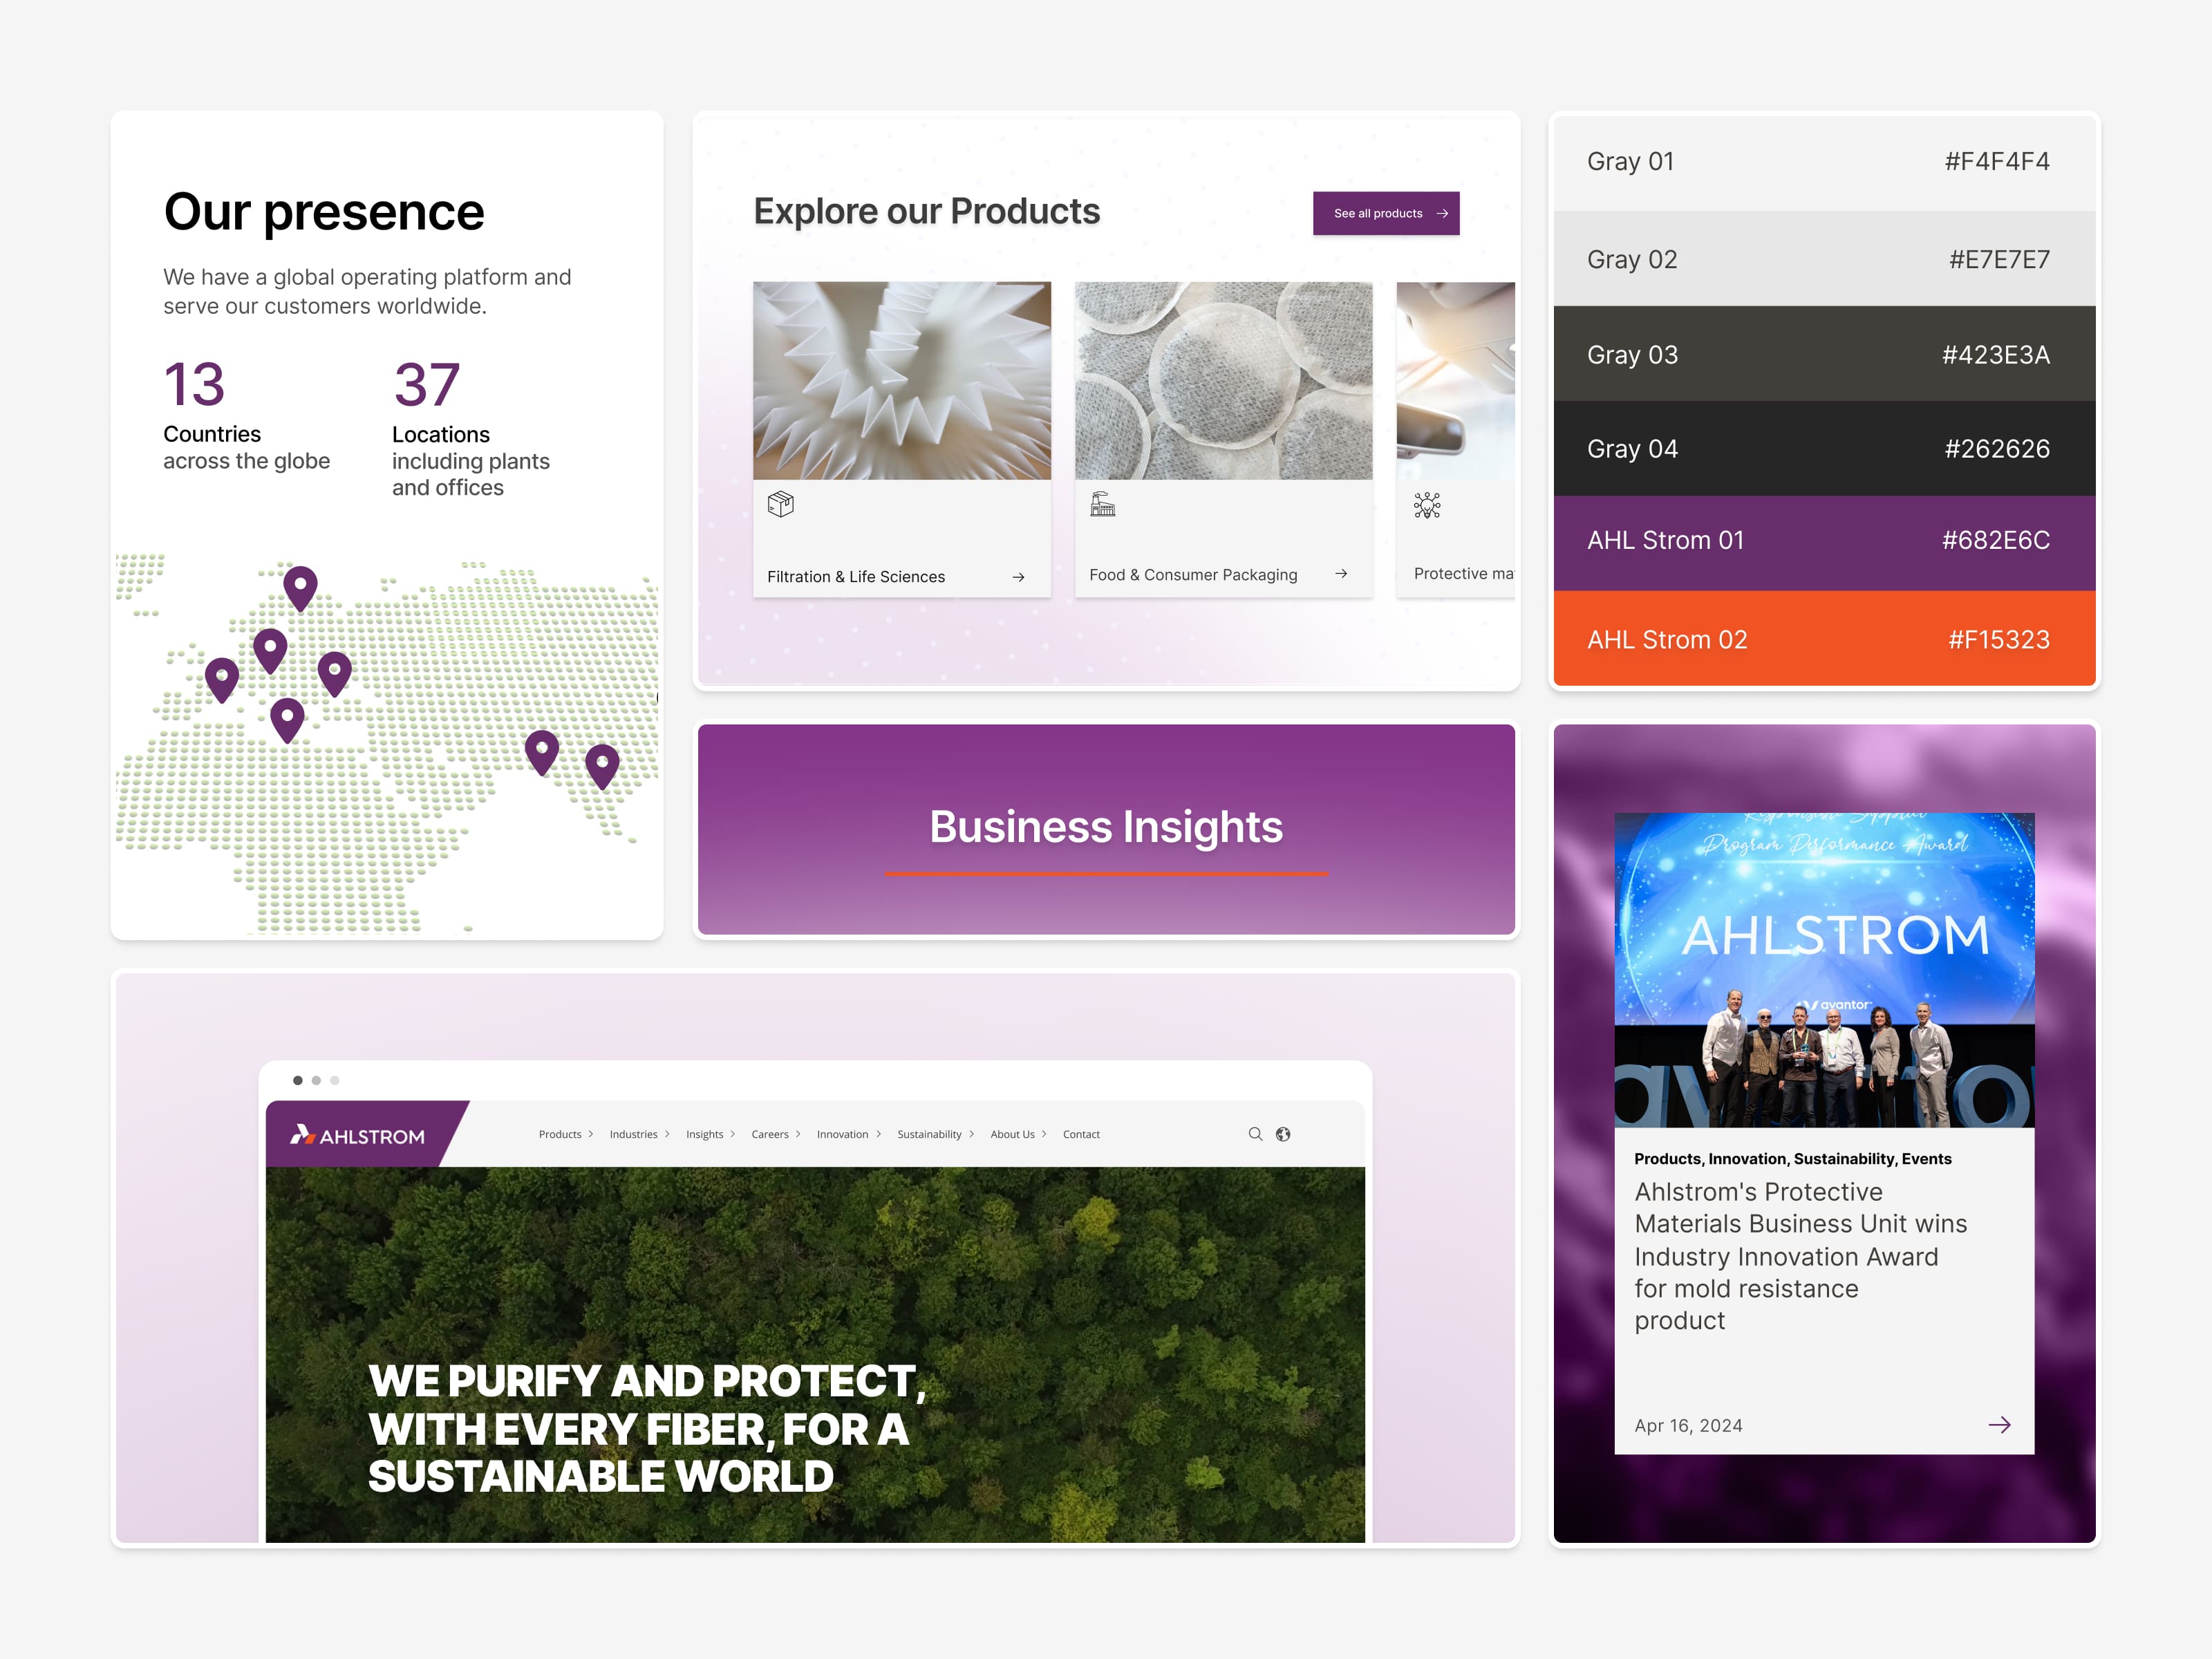Click the globe language icon

[x=1283, y=1134]
